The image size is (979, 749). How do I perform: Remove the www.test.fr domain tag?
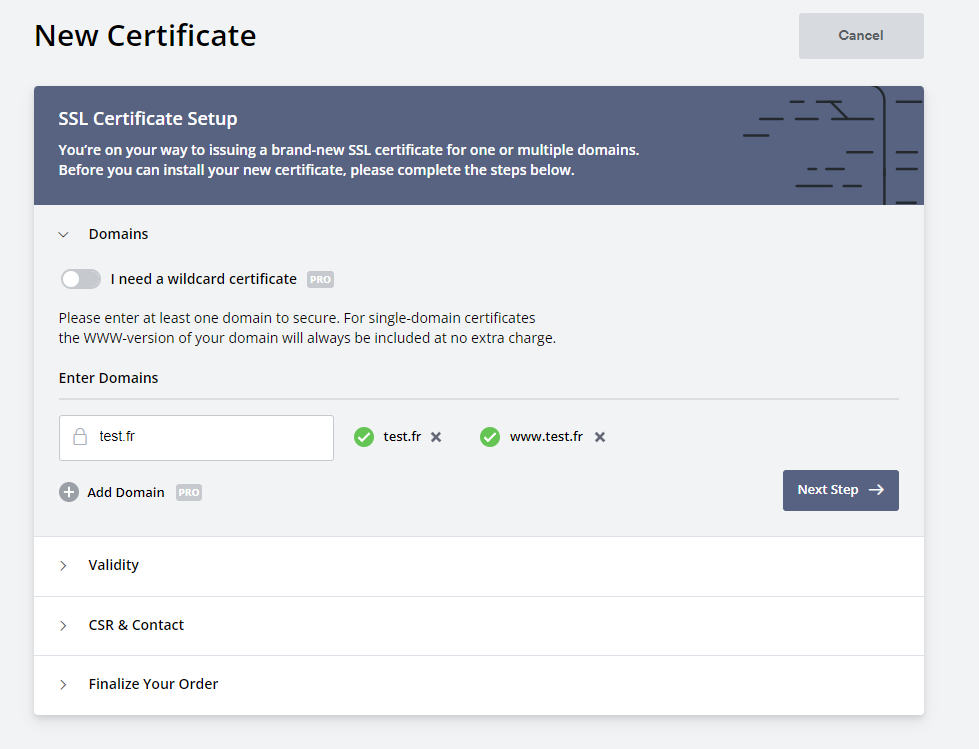pos(600,437)
